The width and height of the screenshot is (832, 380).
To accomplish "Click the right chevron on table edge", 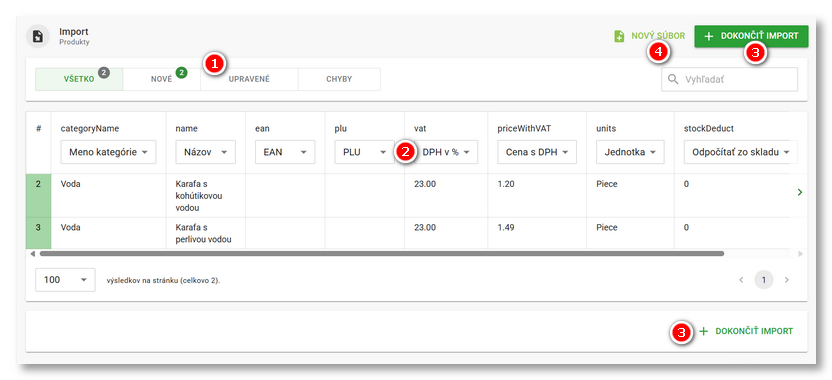I will 800,192.
